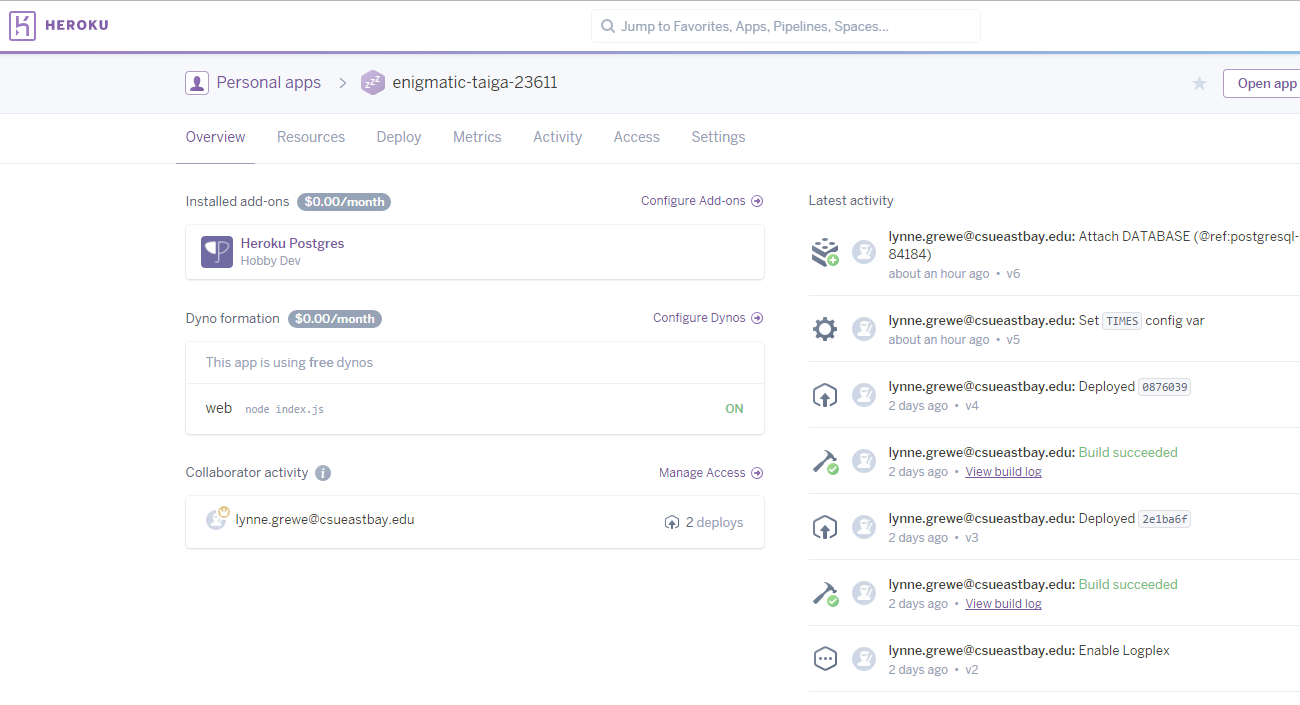The width and height of the screenshot is (1300, 705).
Task: Click the Heroku Postgres add-on icon
Action: click(x=217, y=252)
